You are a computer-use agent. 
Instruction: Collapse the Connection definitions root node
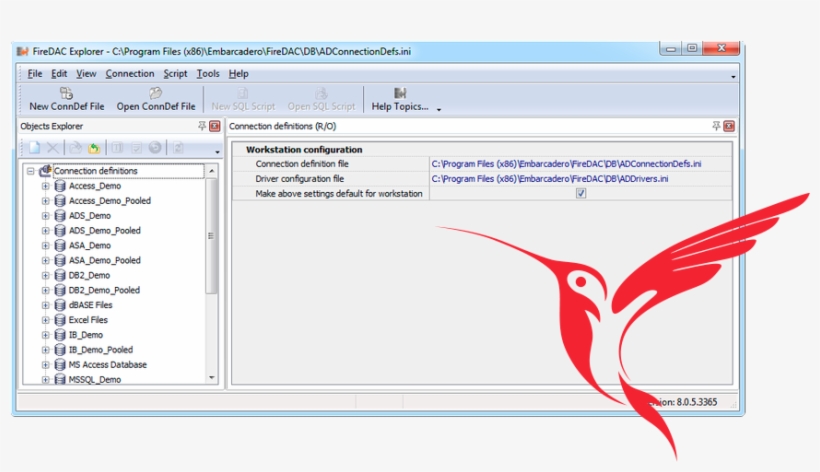tap(30, 171)
